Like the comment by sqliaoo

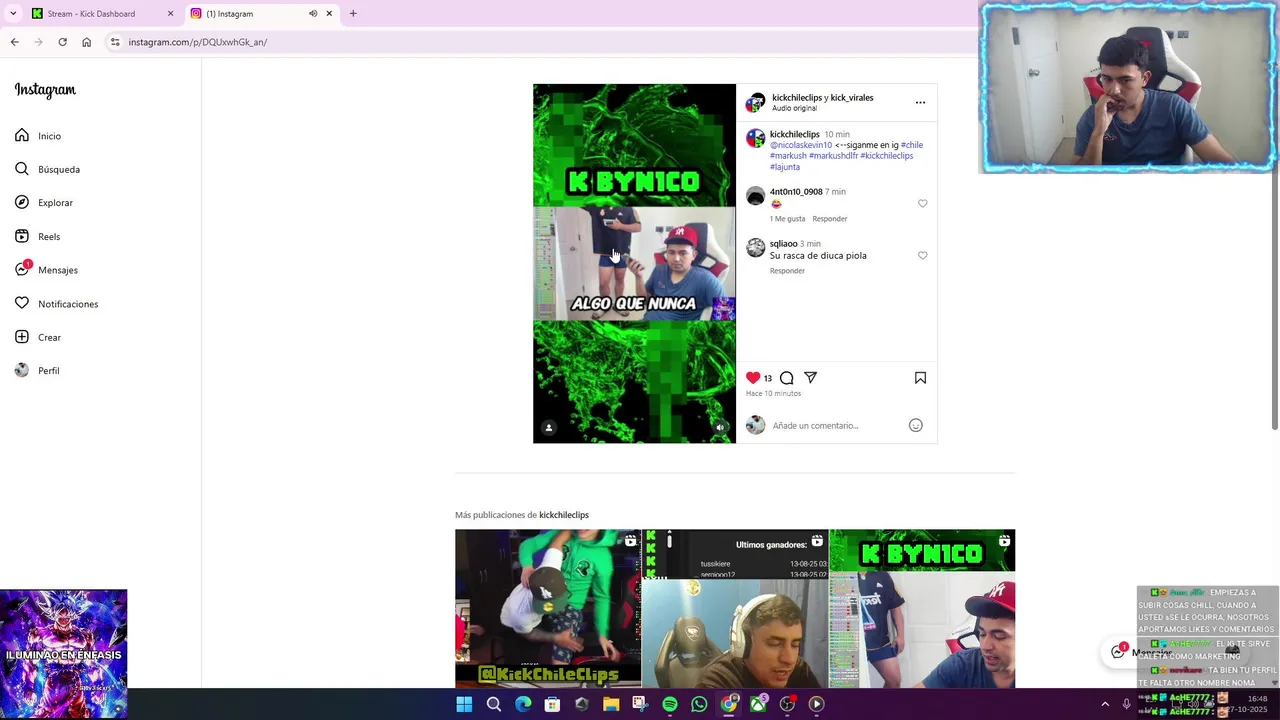pyautogui.click(x=922, y=255)
